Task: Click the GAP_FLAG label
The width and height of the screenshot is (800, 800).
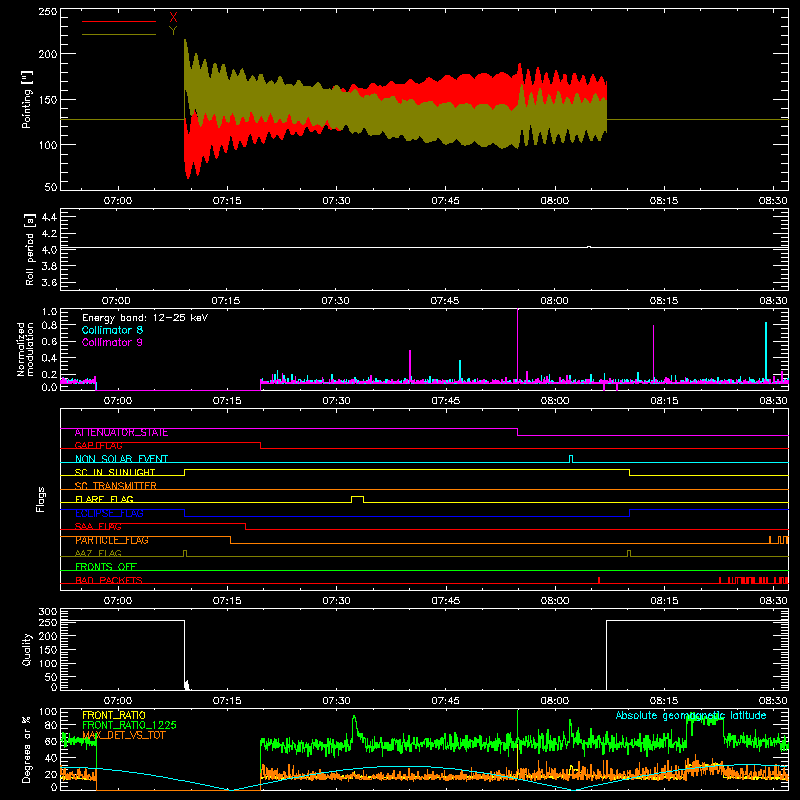Action: coord(98,445)
